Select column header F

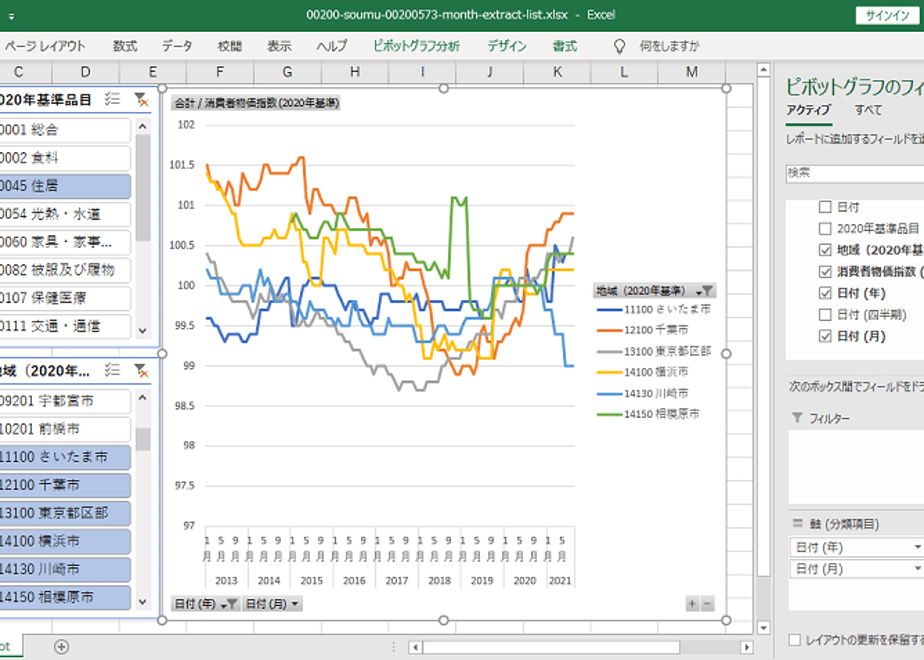coord(220,72)
